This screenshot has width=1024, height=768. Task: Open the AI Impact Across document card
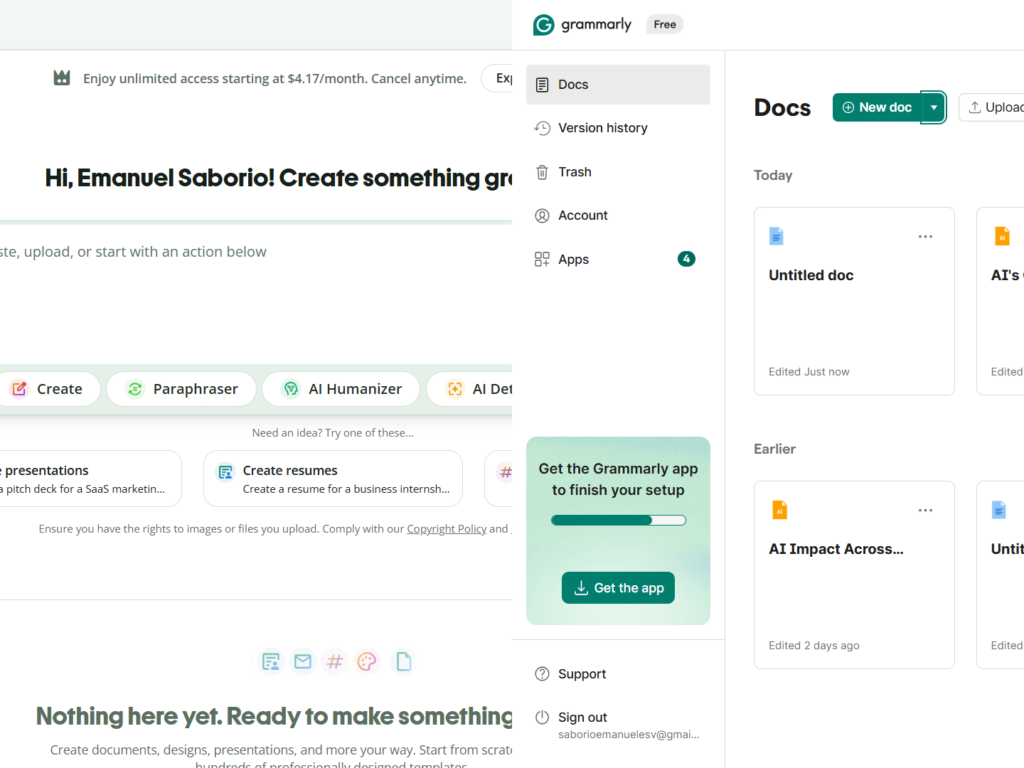pyautogui.click(x=854, y=575)
